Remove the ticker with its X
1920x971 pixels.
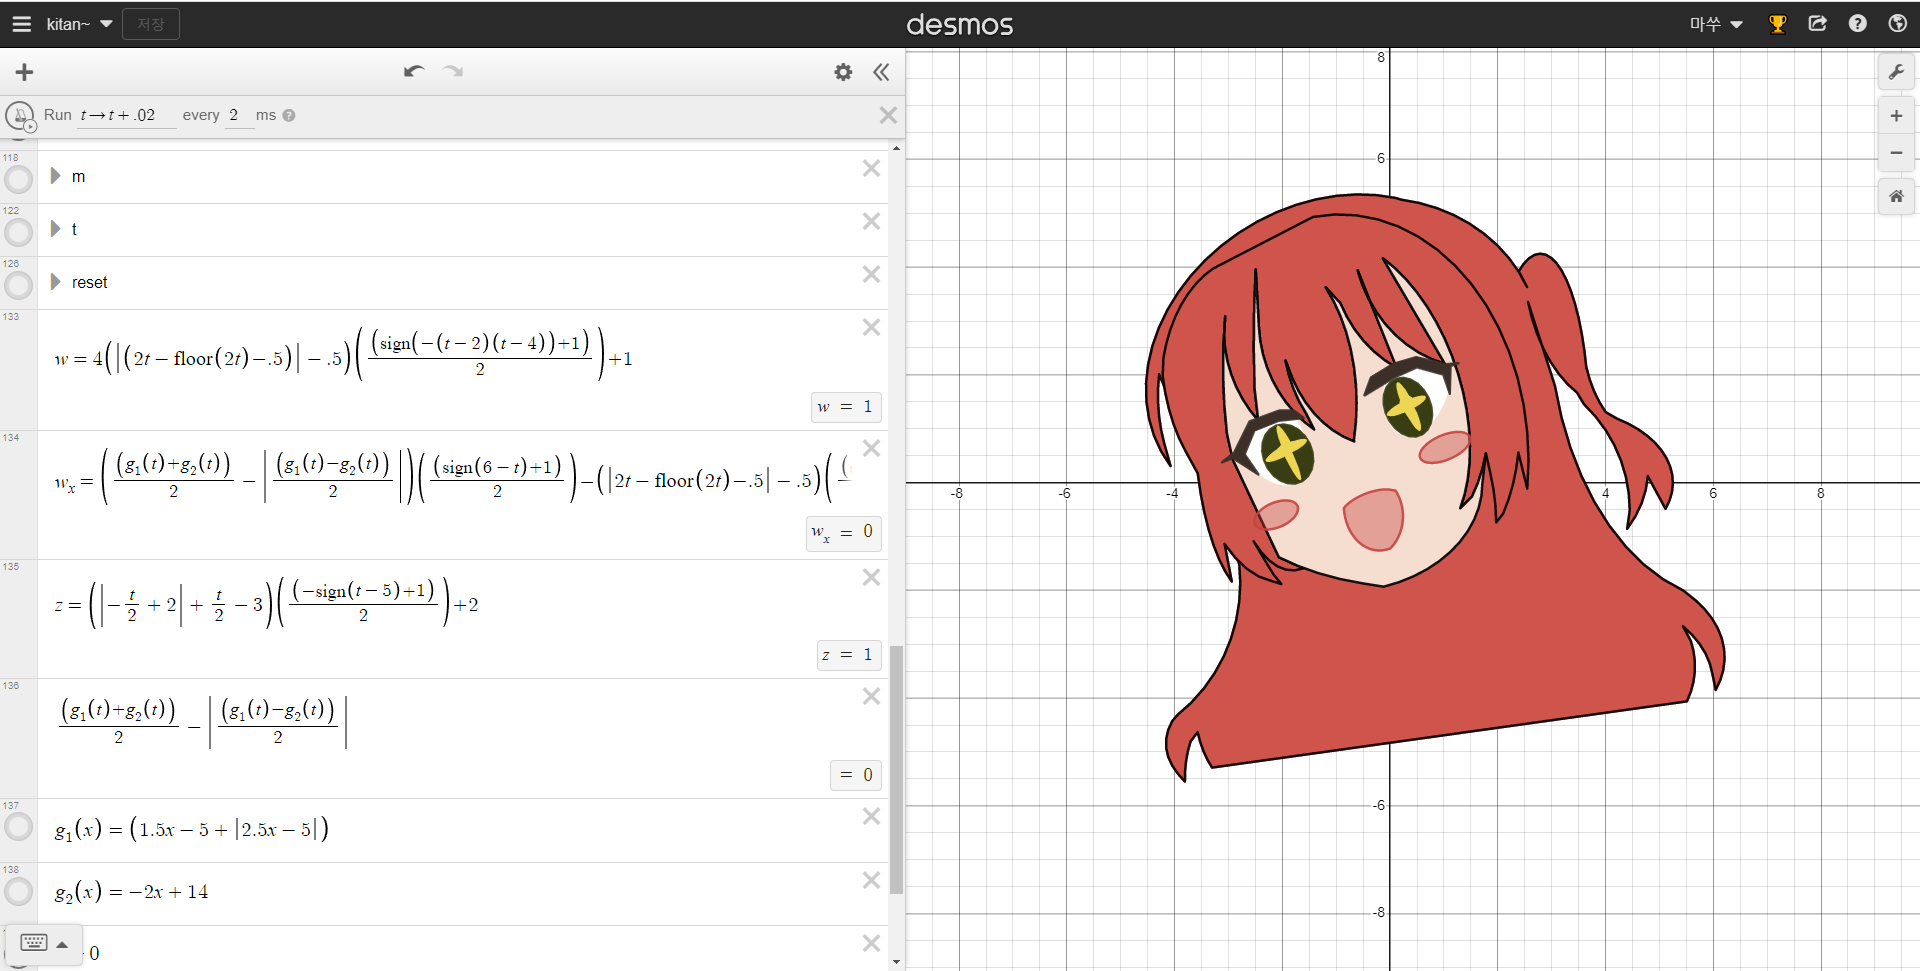tap(888, 115)
